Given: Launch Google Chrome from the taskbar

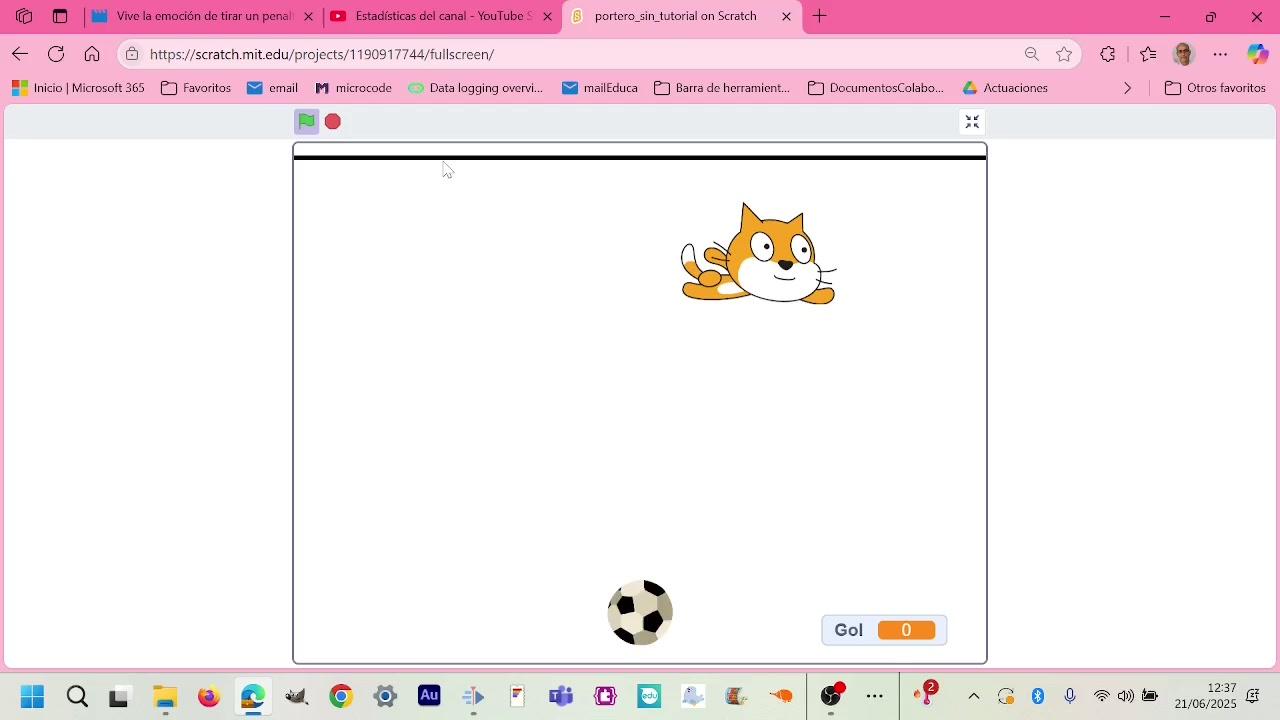Looking at the screenshot, I should tap(341, 696).
